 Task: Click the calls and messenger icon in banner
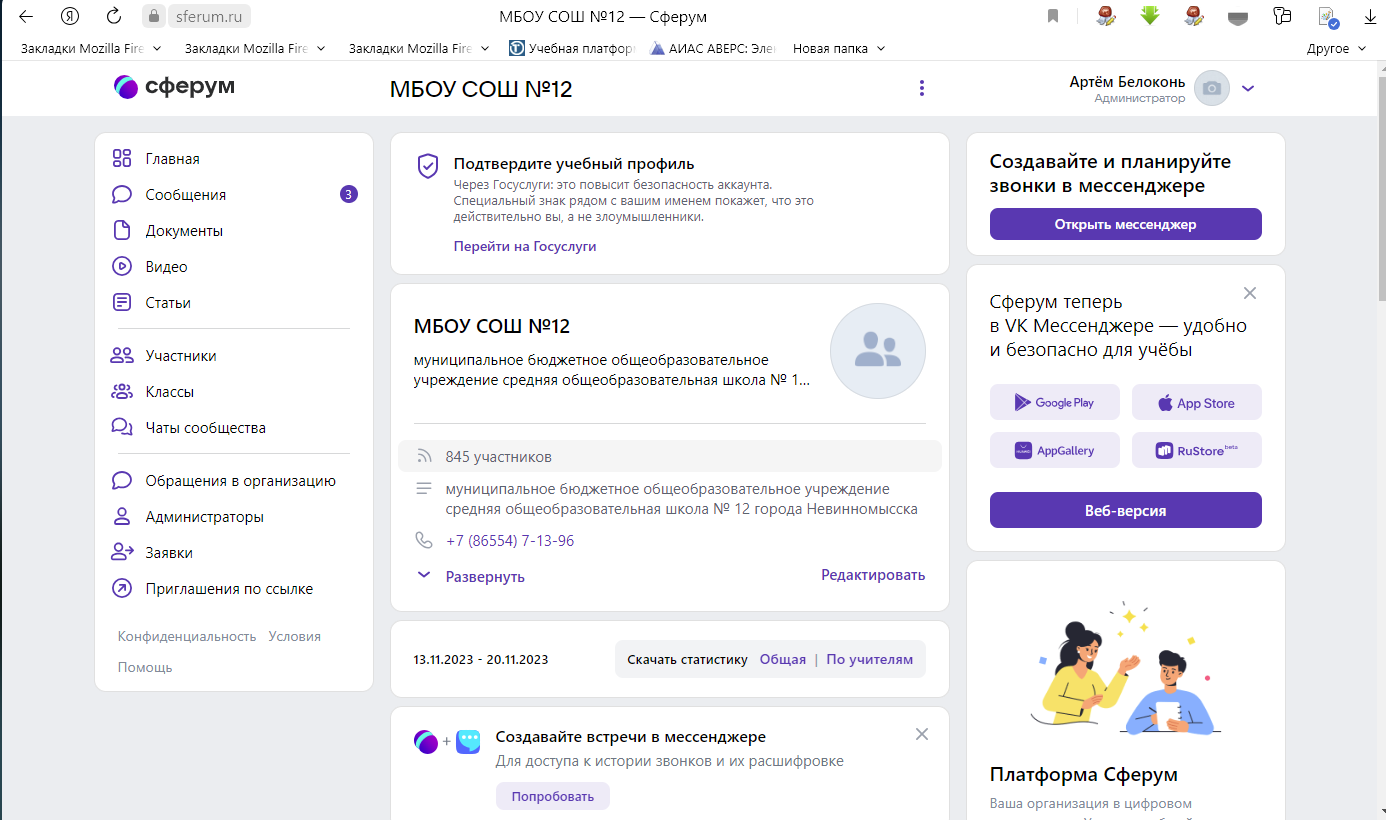(447, 742)
